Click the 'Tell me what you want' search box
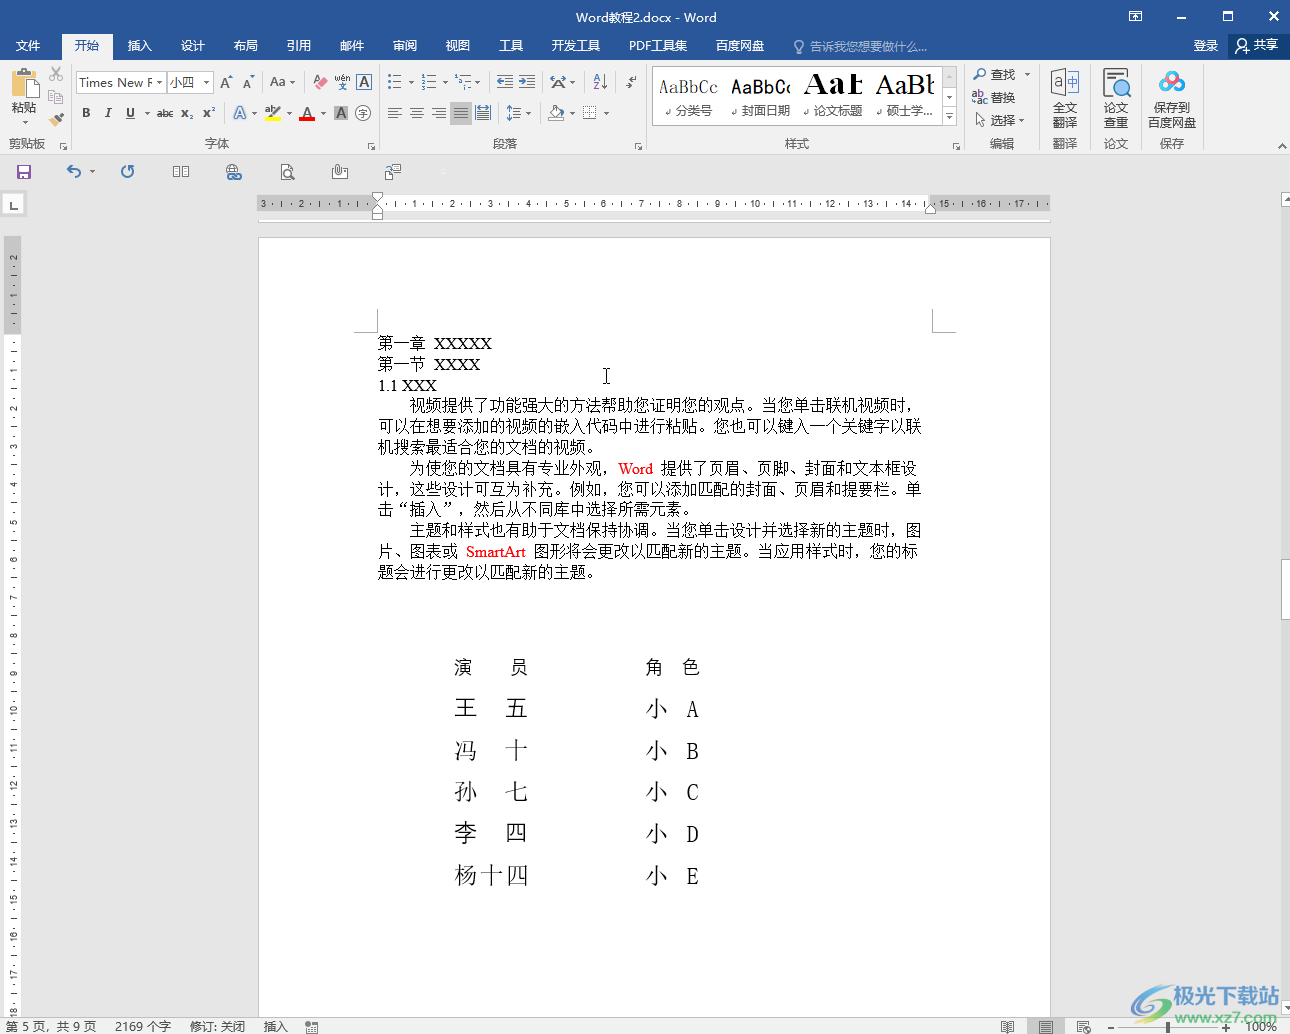This screenshot has width=1290, height=1034. (x=860, y=46)
